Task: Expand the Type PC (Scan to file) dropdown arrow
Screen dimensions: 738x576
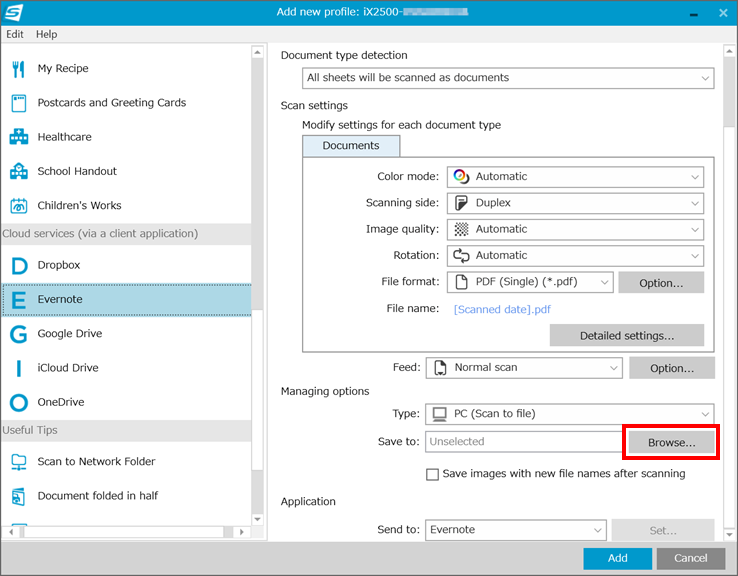Action: tap(705, 414)
